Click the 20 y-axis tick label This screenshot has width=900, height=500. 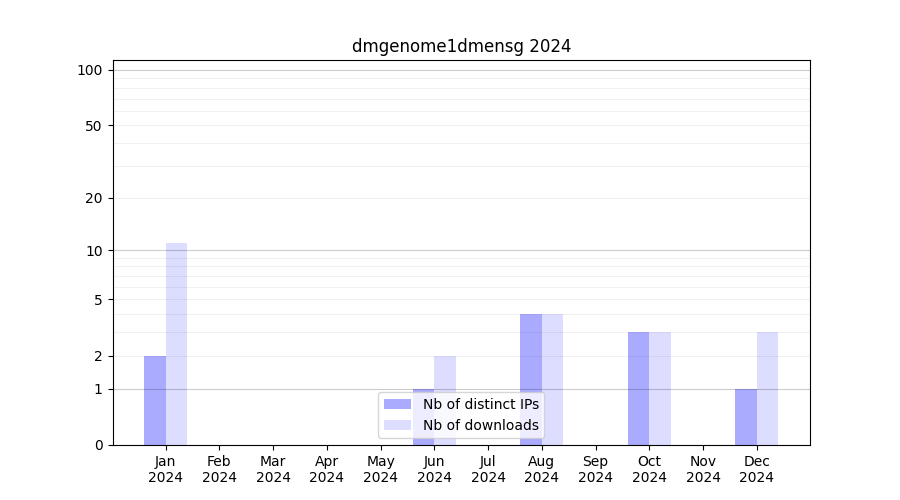coord(94,198)
